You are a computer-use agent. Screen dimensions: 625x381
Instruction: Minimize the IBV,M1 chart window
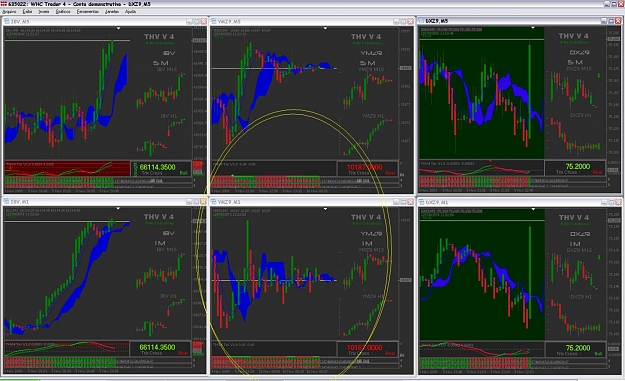[189, 202]
